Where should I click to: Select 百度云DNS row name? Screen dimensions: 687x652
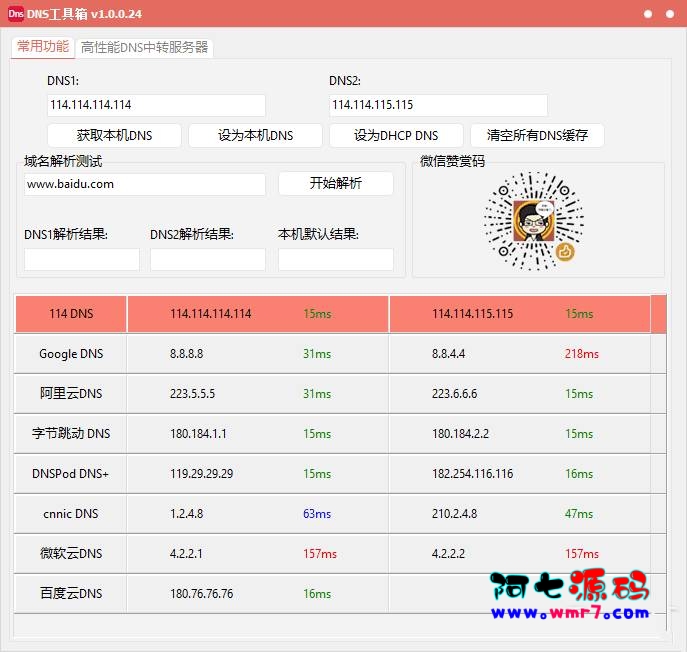71,594
